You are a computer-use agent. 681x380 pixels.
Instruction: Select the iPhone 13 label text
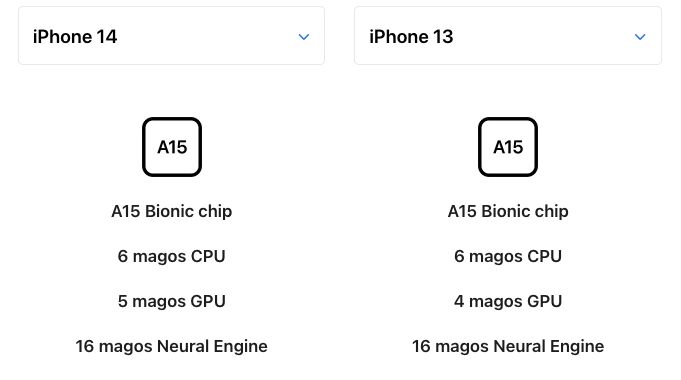pos(411,36)
